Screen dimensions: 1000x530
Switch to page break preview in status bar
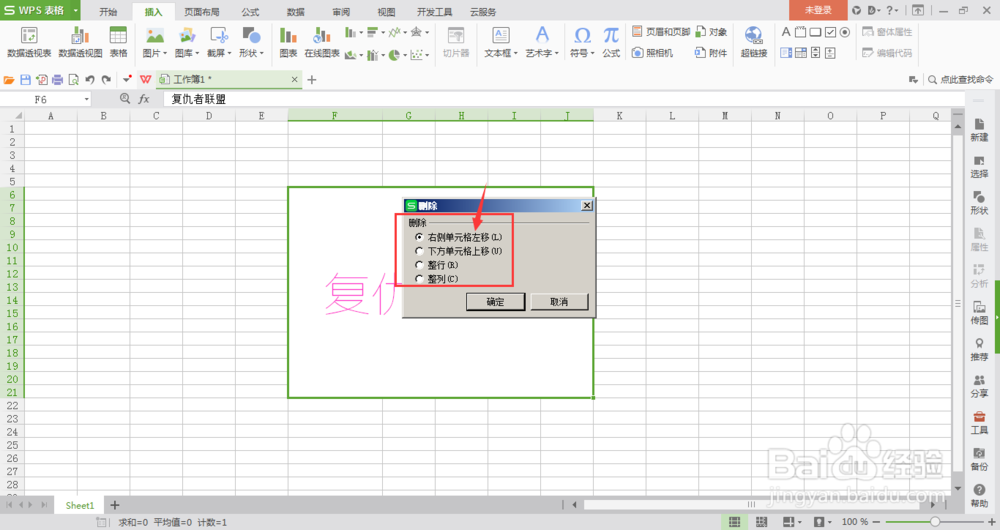pyautogui.click(x=761, y=522)
